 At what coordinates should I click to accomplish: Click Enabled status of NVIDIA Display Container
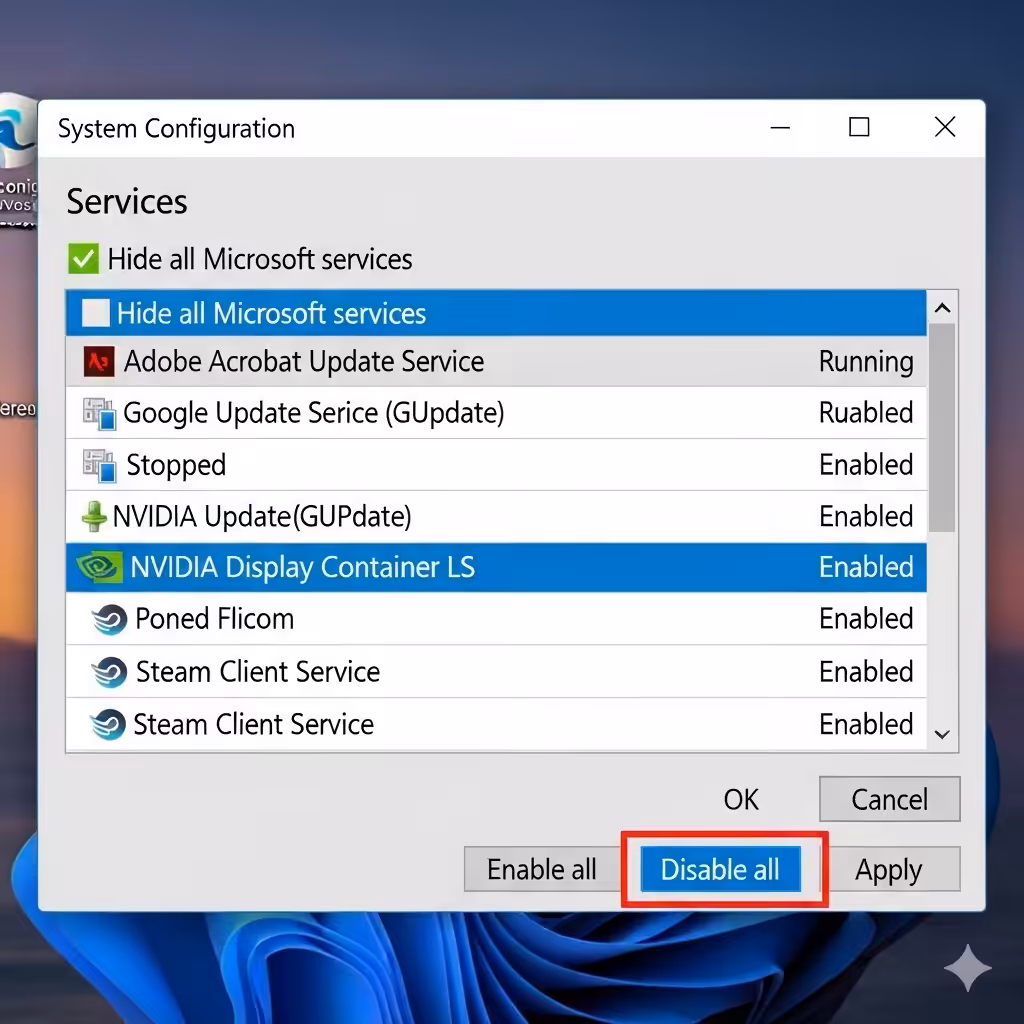(866, 568)
